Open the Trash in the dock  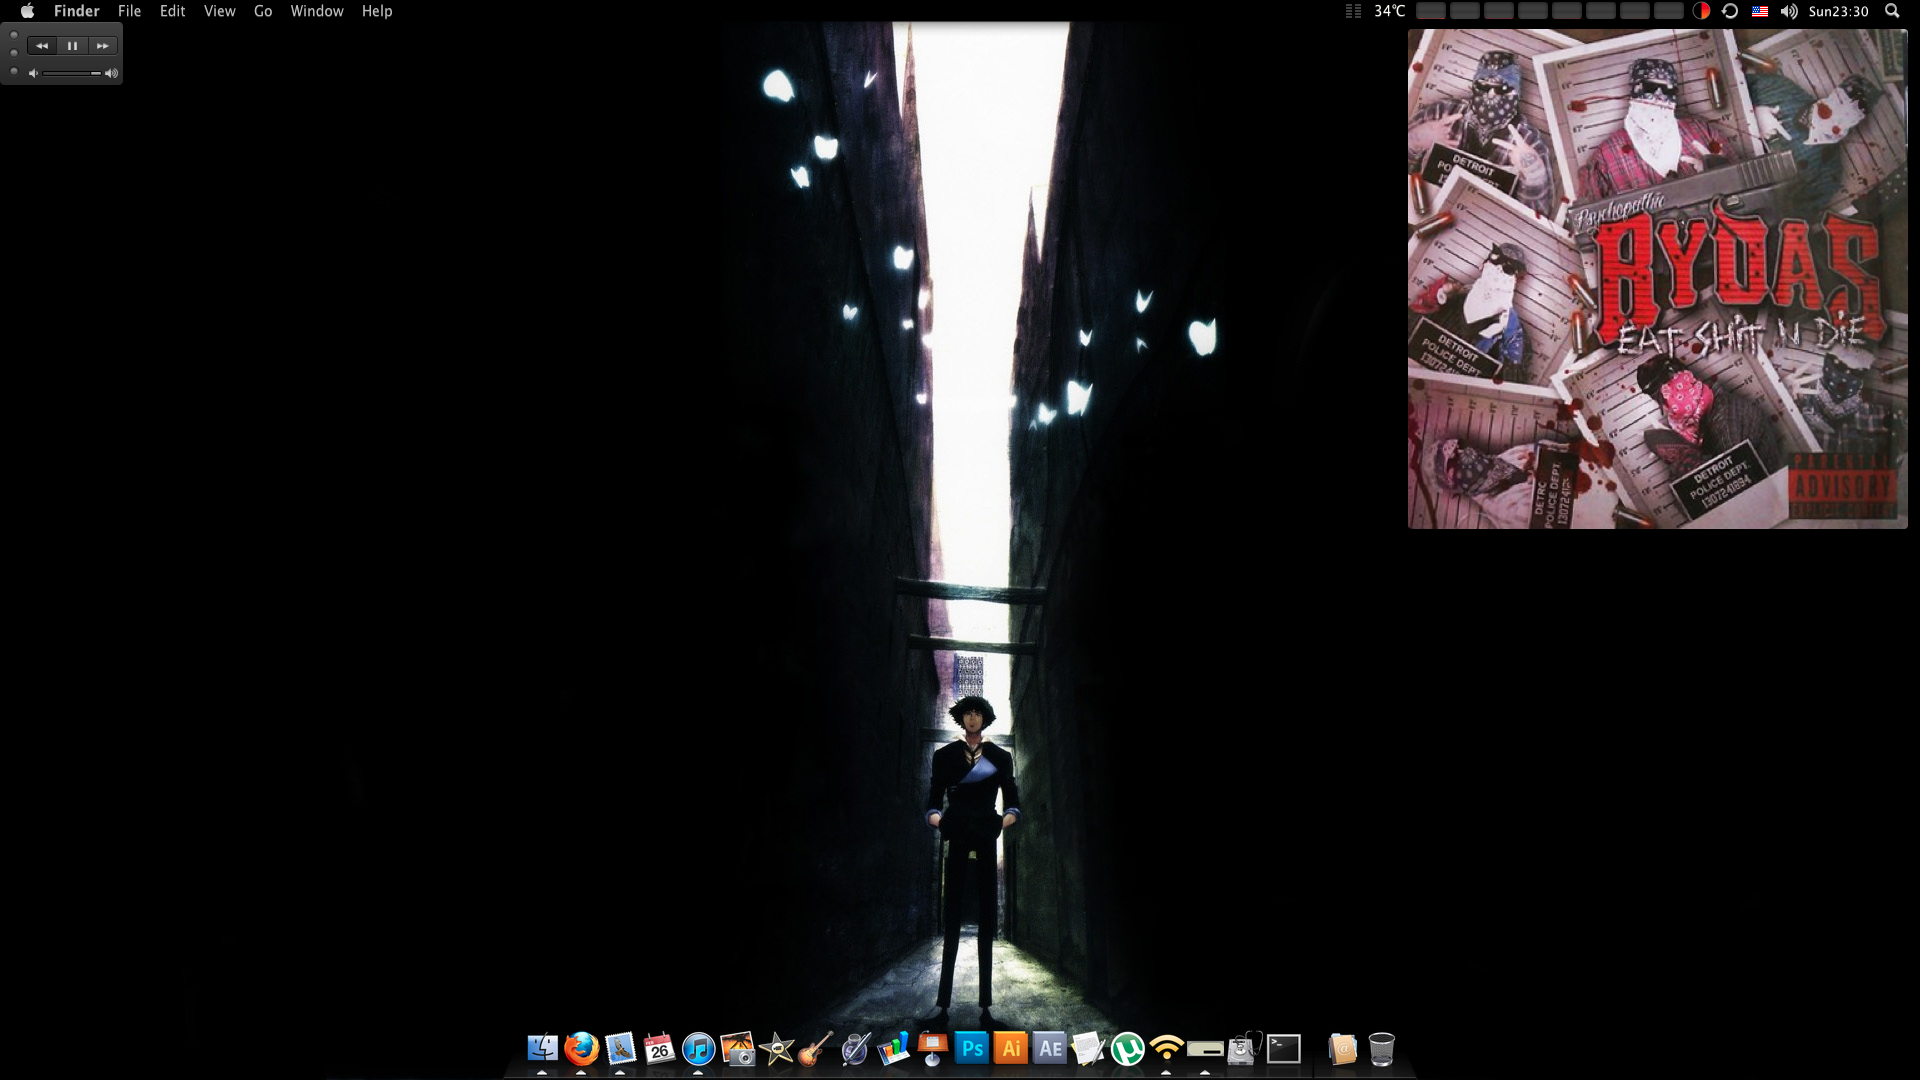(x=1381, y=1048)
